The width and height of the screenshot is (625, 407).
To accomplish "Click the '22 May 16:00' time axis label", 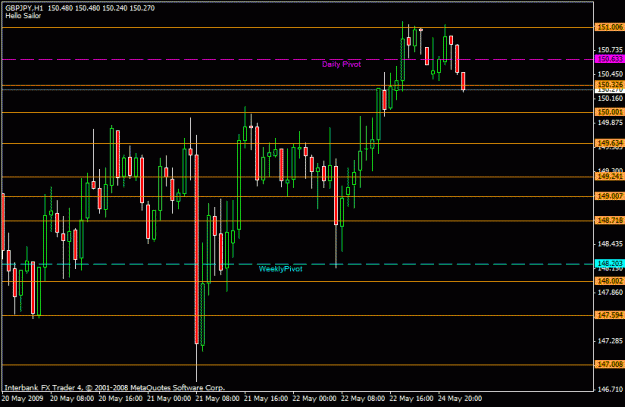I will 411,399.
